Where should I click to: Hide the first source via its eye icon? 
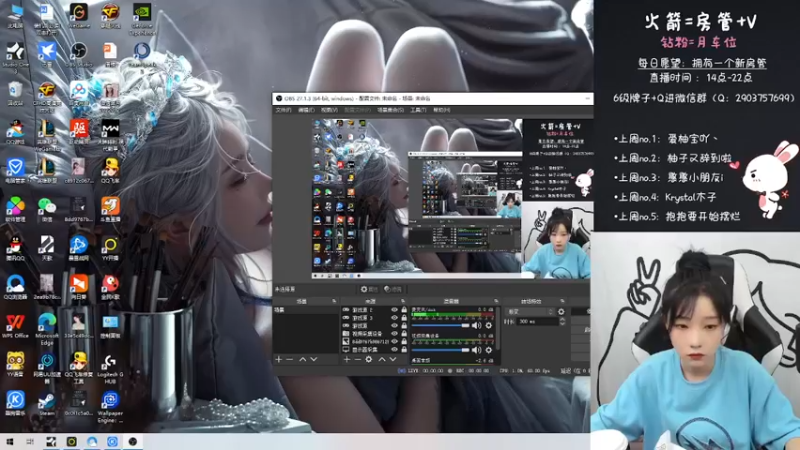coord(394,310)
